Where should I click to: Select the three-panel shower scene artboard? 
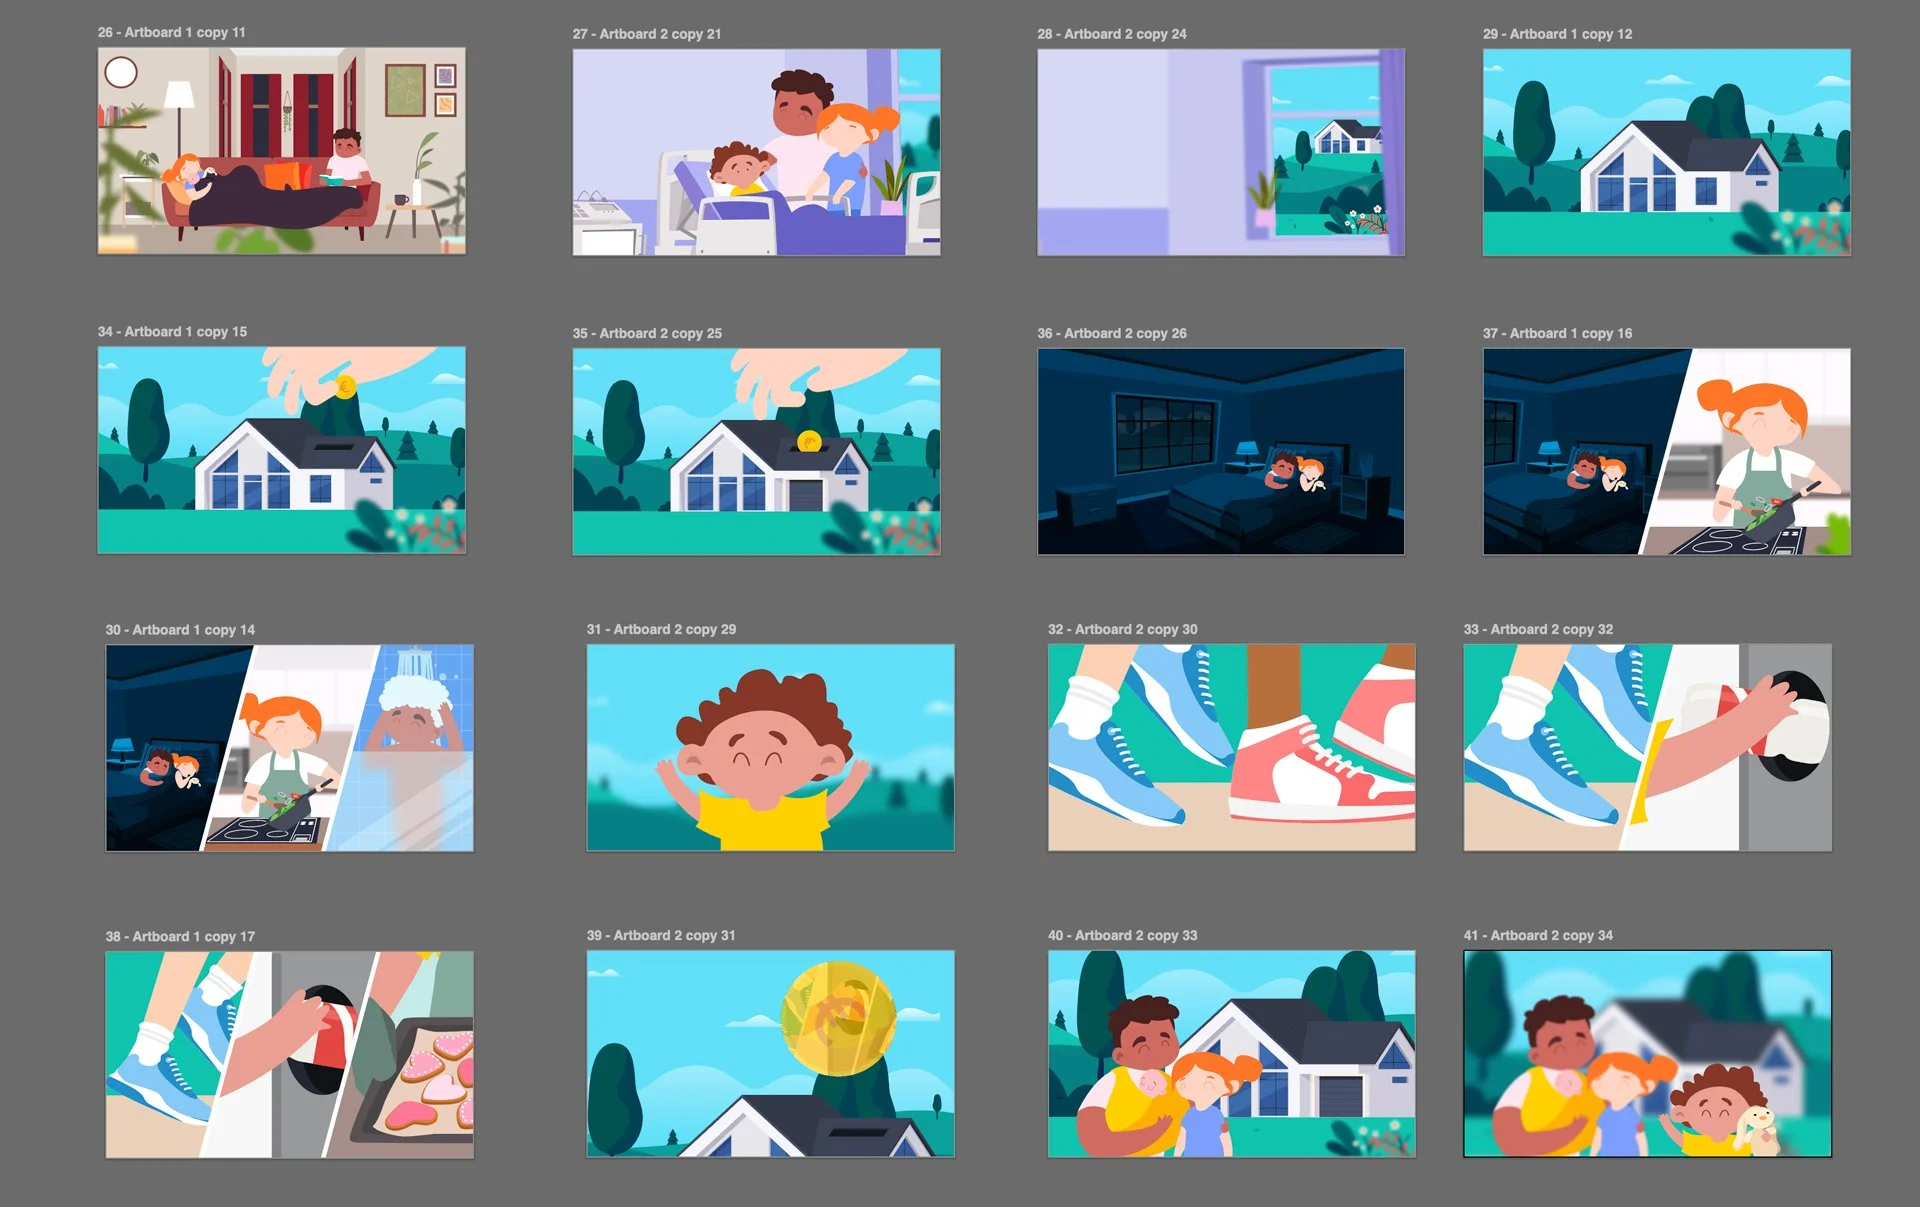289,748
